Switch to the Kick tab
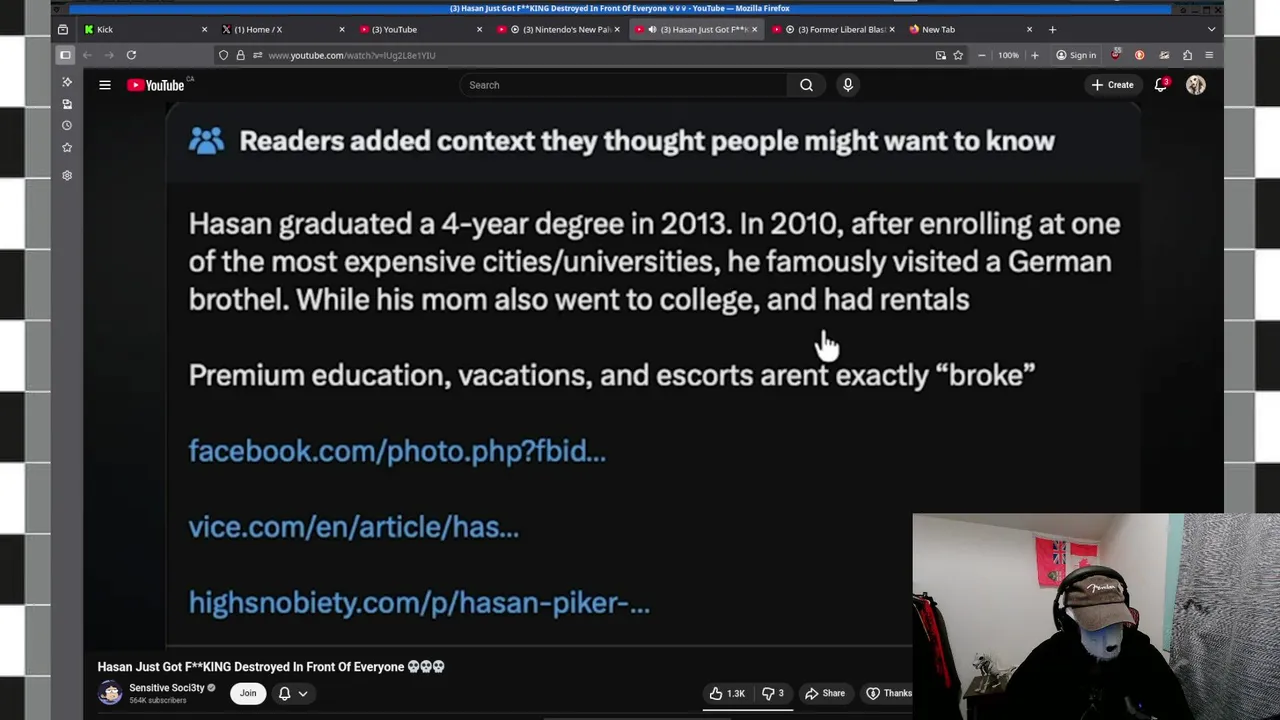The height and width of the screenshot is (720, 1280). click(x=146, y=29)
